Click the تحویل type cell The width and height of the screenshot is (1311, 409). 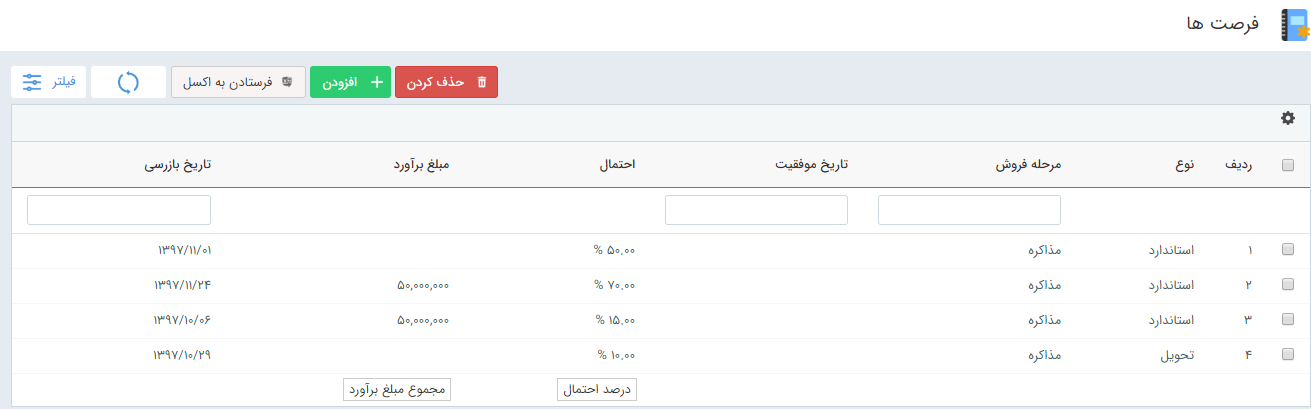tap(1178, 355)
